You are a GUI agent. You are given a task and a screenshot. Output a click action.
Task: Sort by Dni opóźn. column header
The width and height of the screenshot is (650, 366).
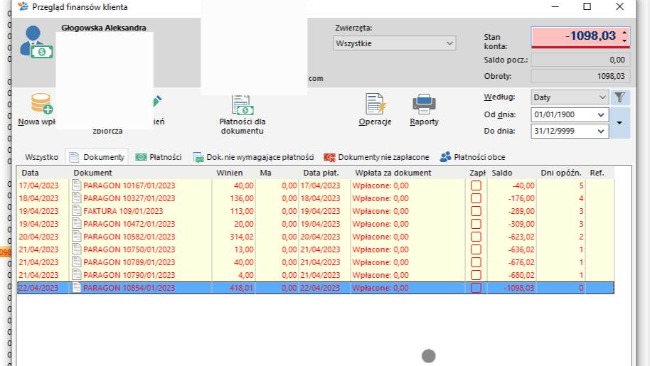pos(561,173)
